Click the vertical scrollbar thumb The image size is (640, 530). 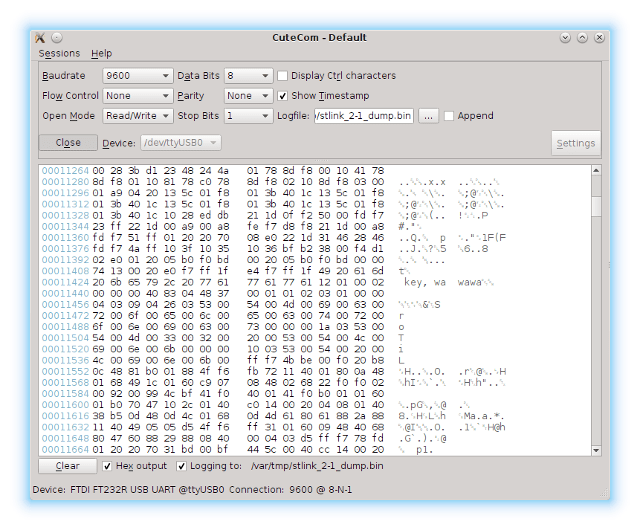(x=596, y=206)
